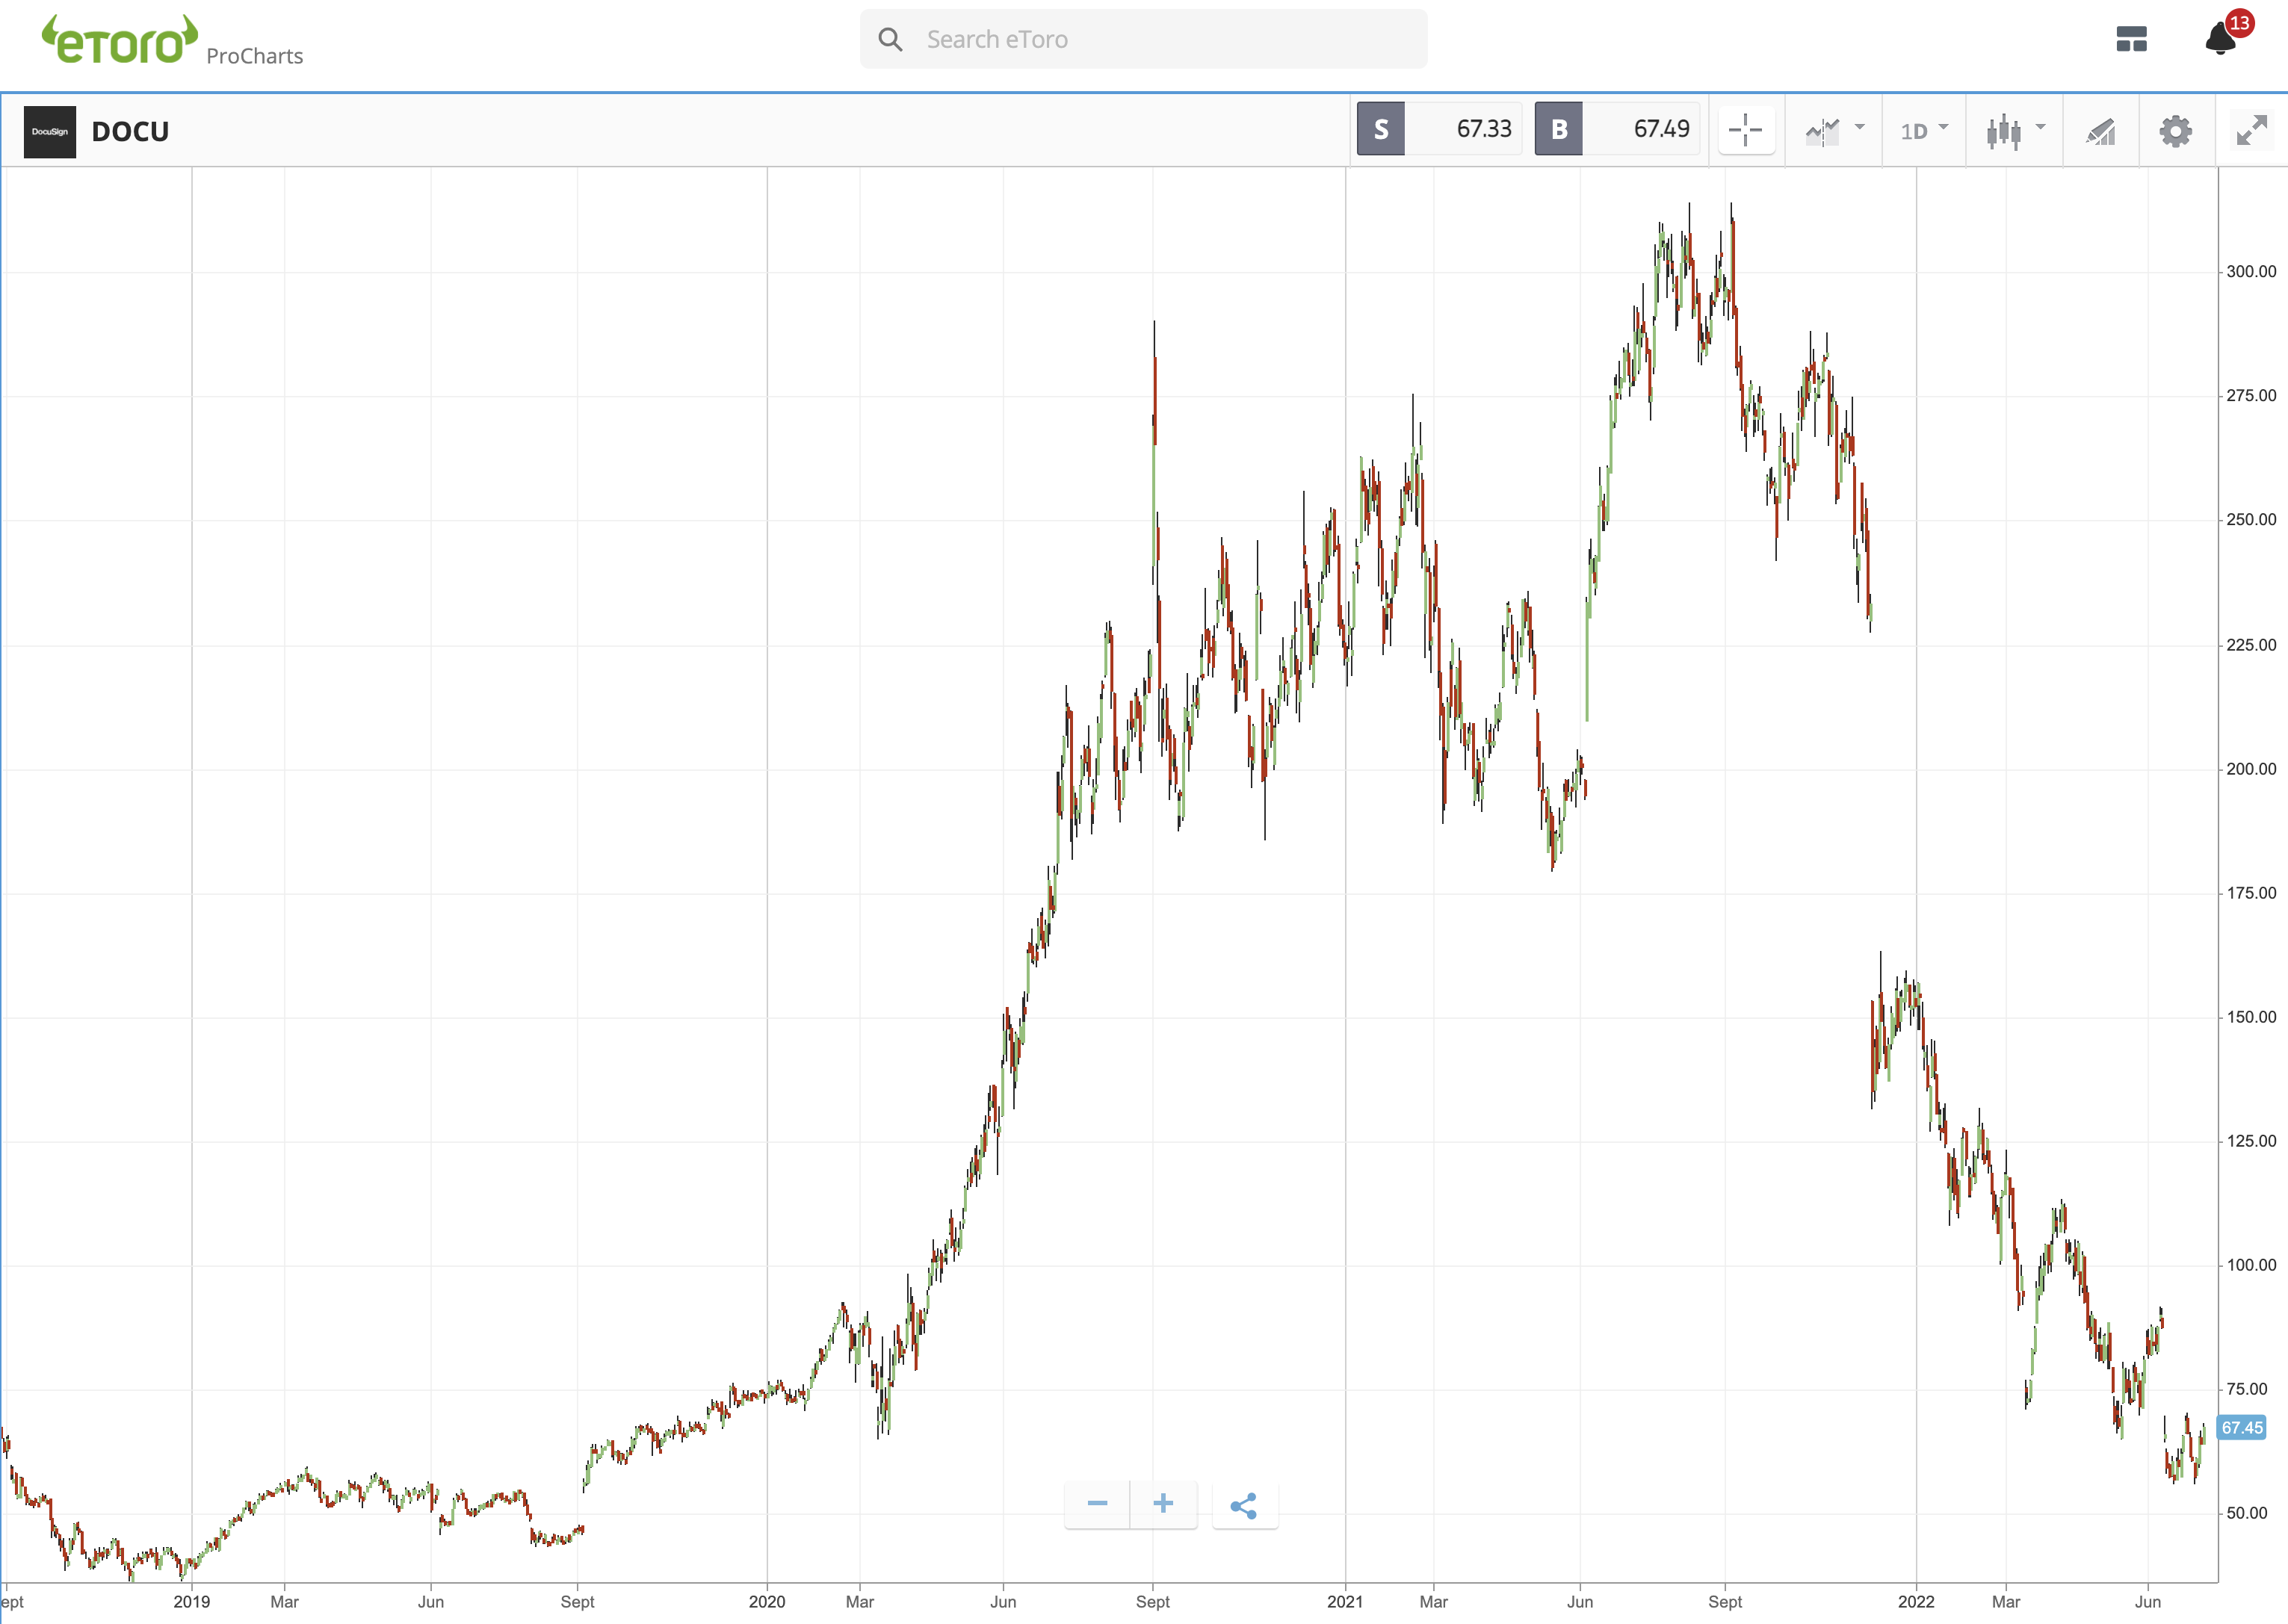Open the chart layout grid icon
The width and height of the screenshot is (2288, 1624).
(x=2131, y=39)
